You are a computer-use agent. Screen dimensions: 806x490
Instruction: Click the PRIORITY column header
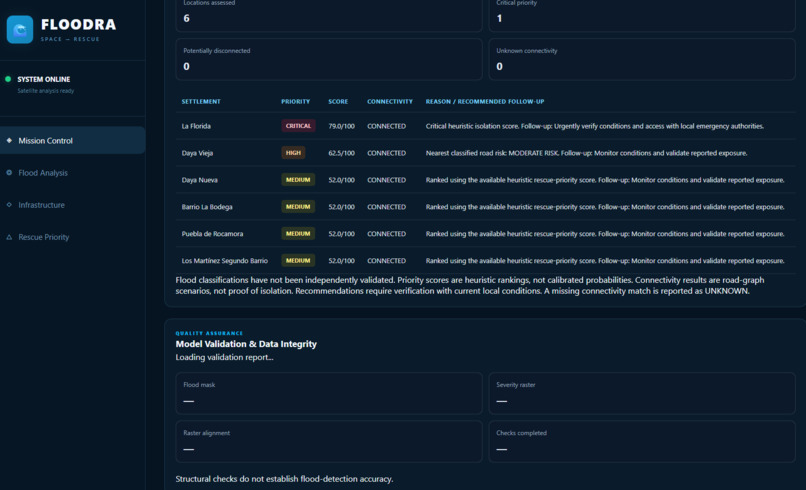tap(296, 102)
